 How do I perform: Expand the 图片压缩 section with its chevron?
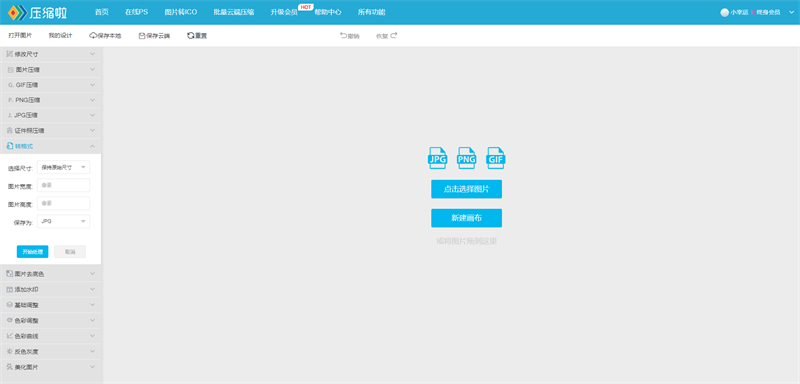coord(92,69)
